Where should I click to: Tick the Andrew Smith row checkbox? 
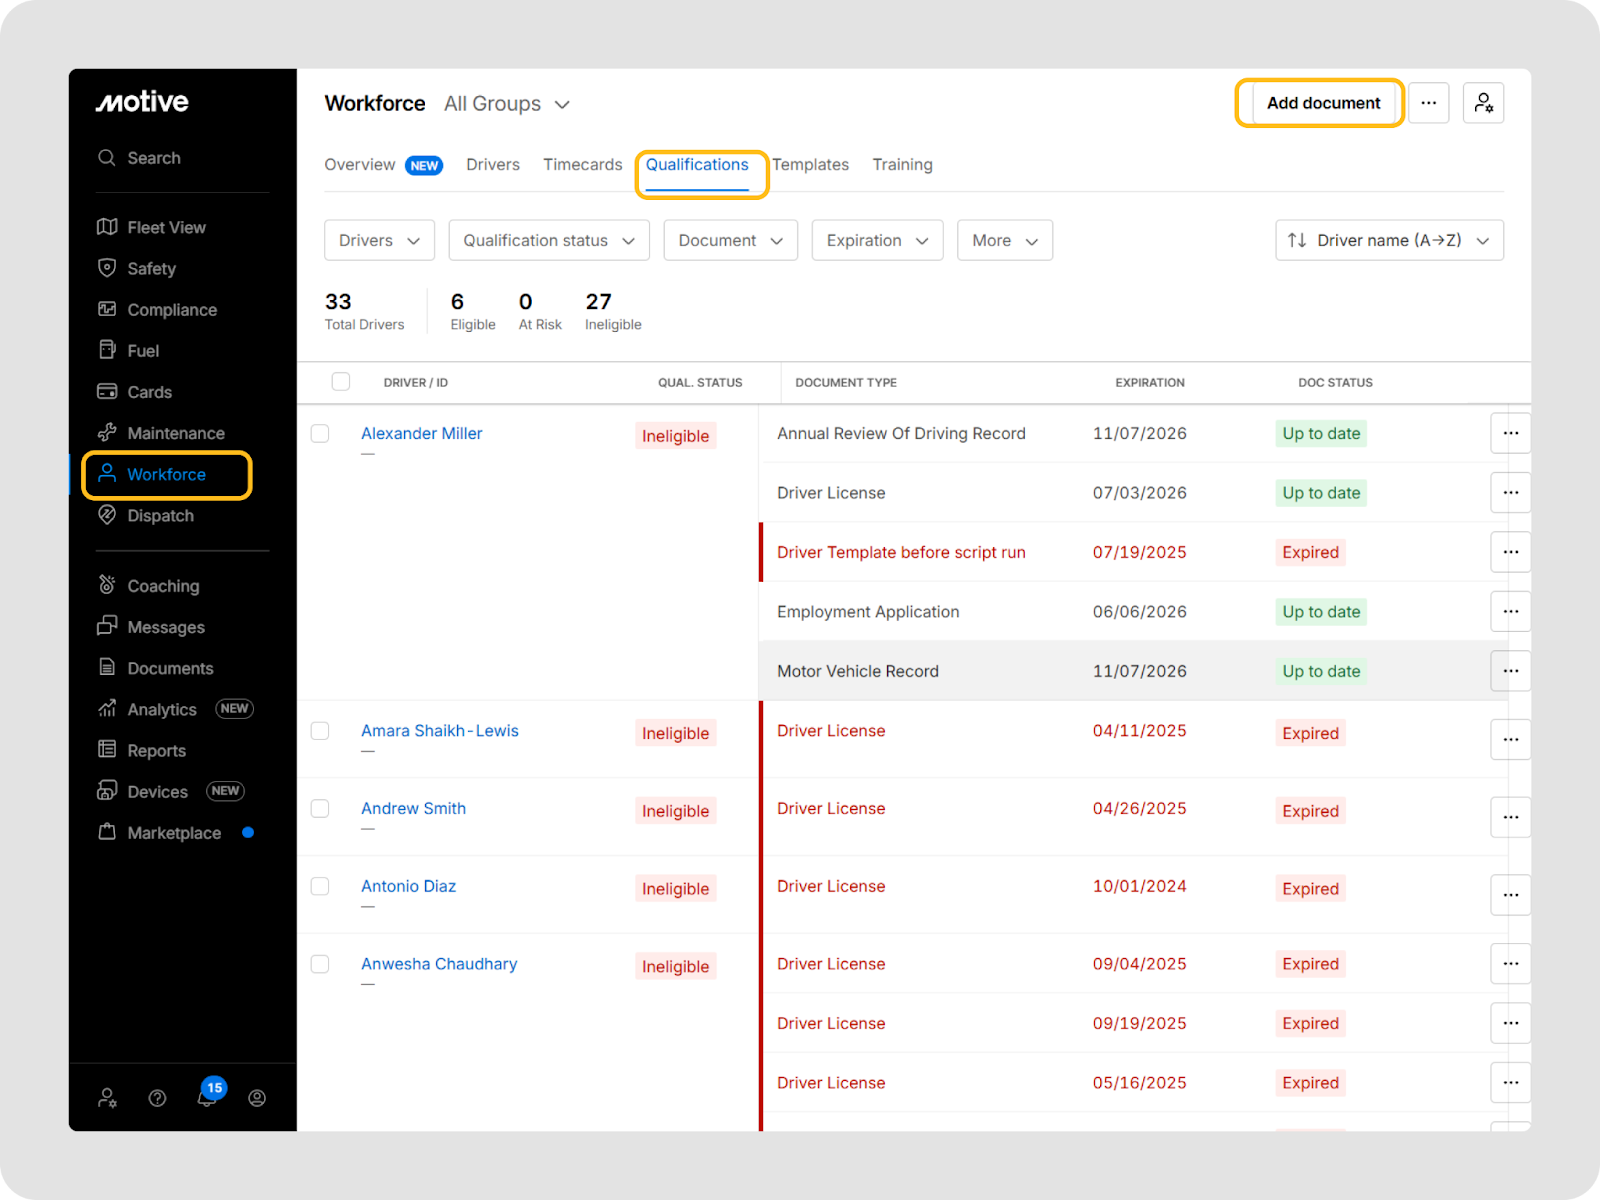click(320, 809)
